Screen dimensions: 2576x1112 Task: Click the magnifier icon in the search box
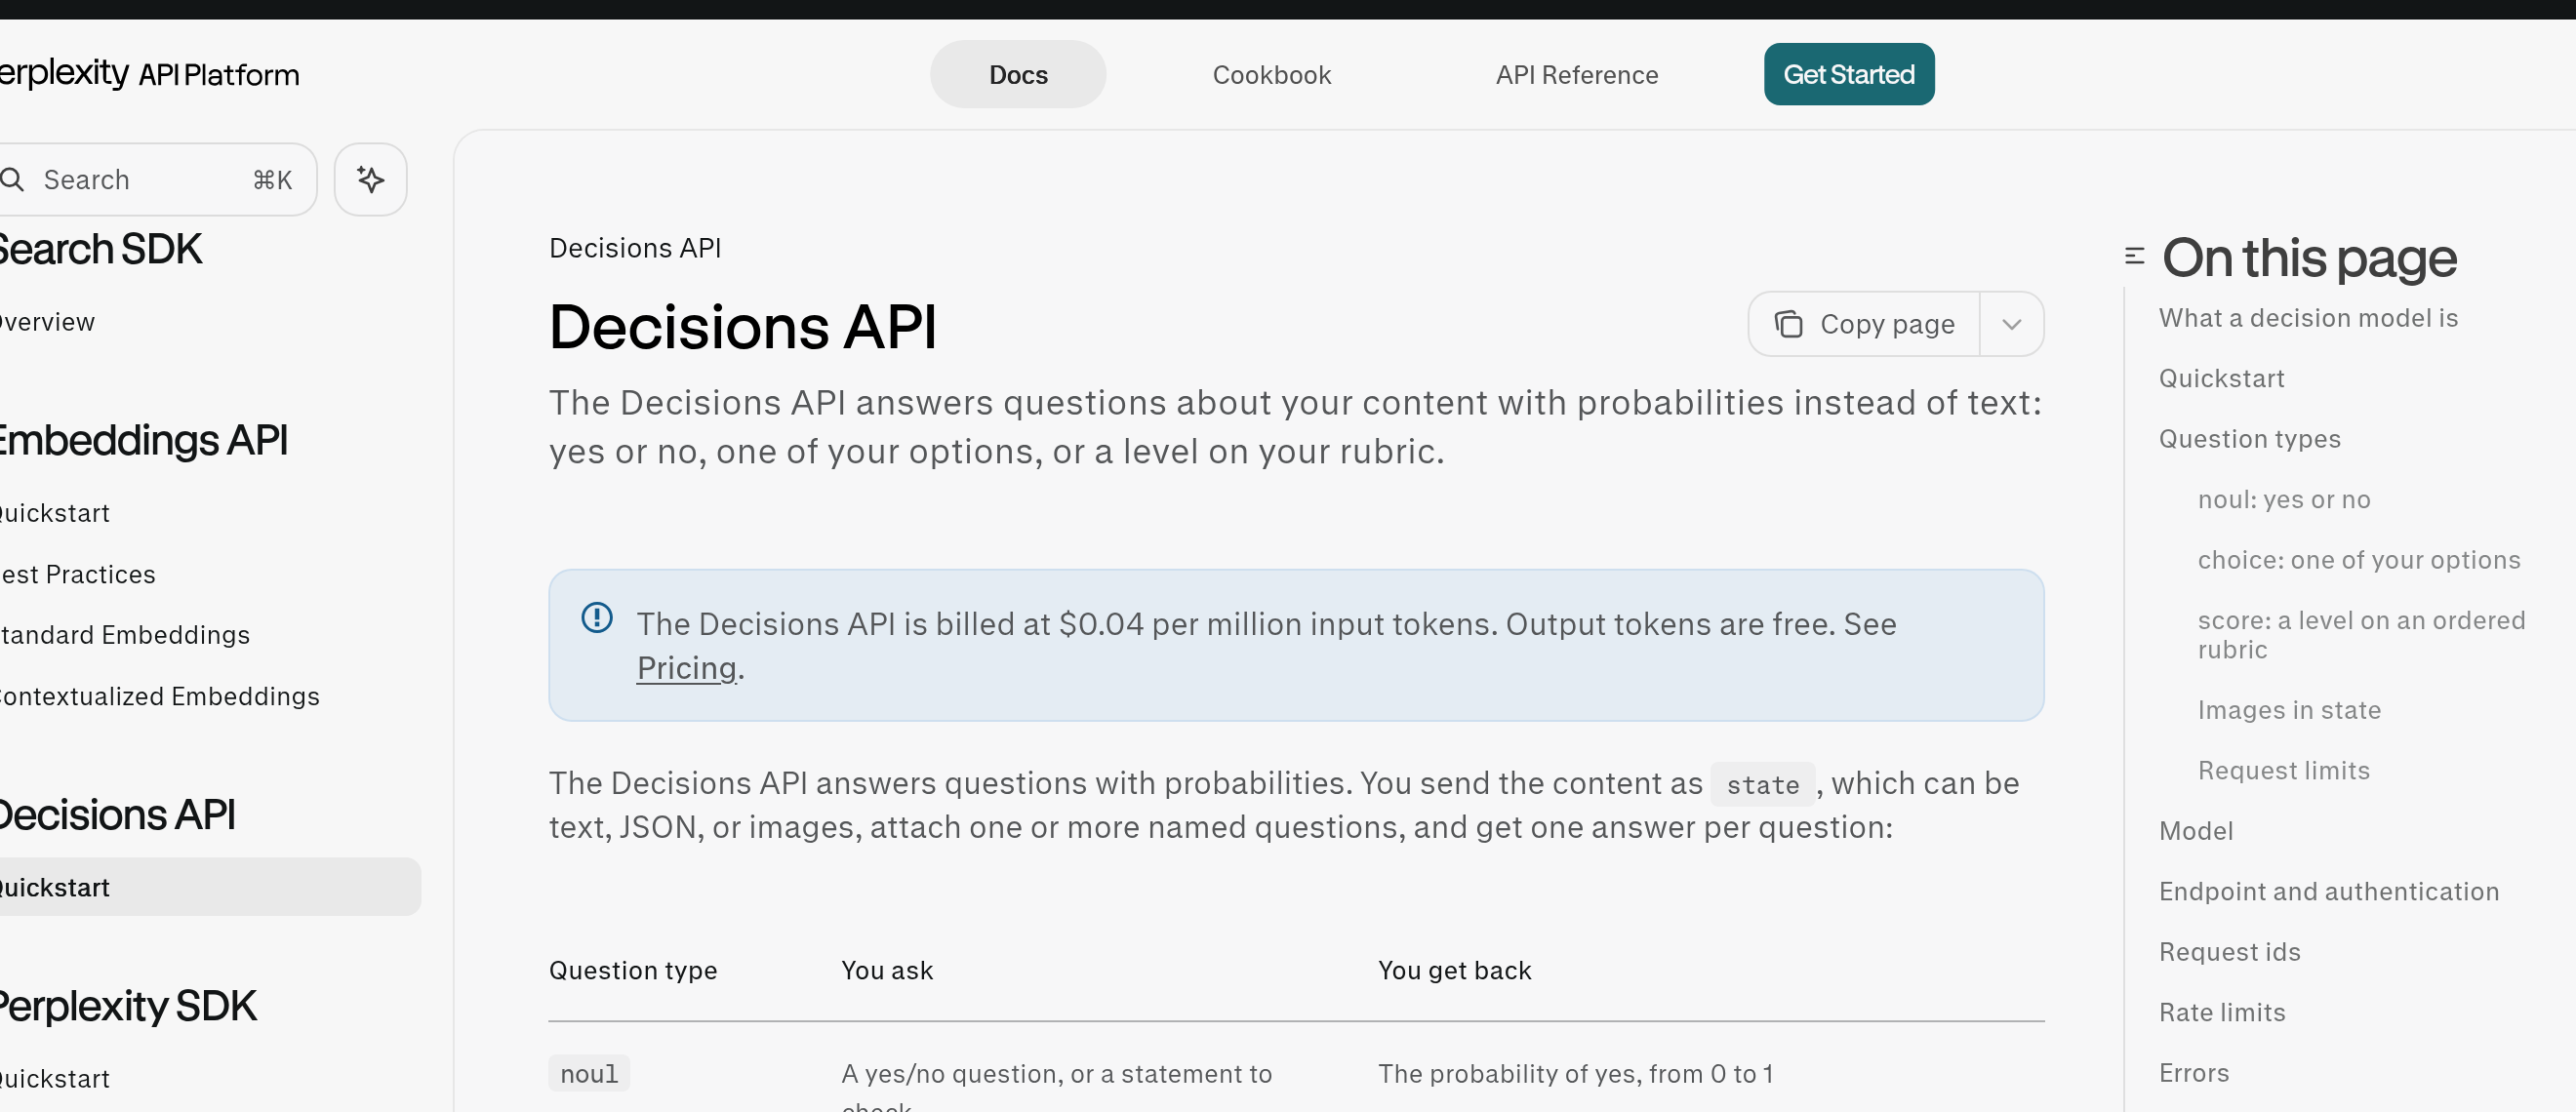click(12, 180)
